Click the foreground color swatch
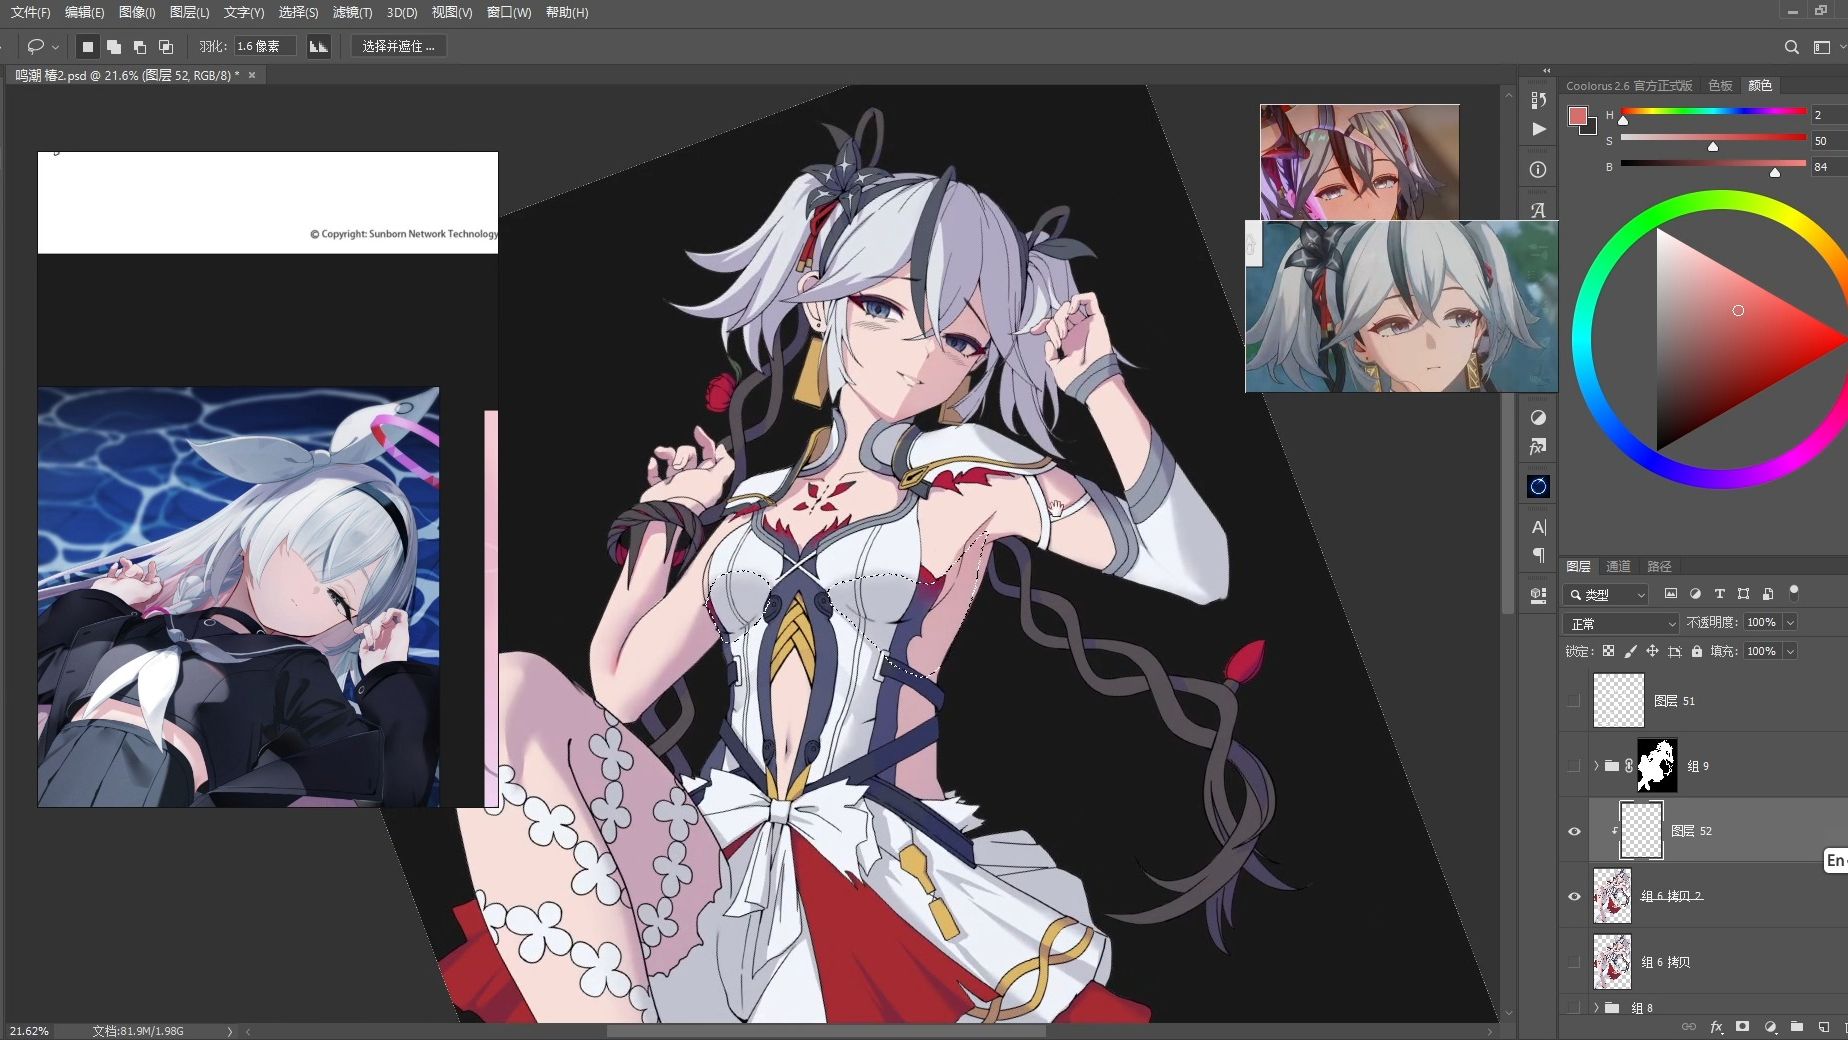Viewport: 1848px width, 1040px height. click(1578, 116)
